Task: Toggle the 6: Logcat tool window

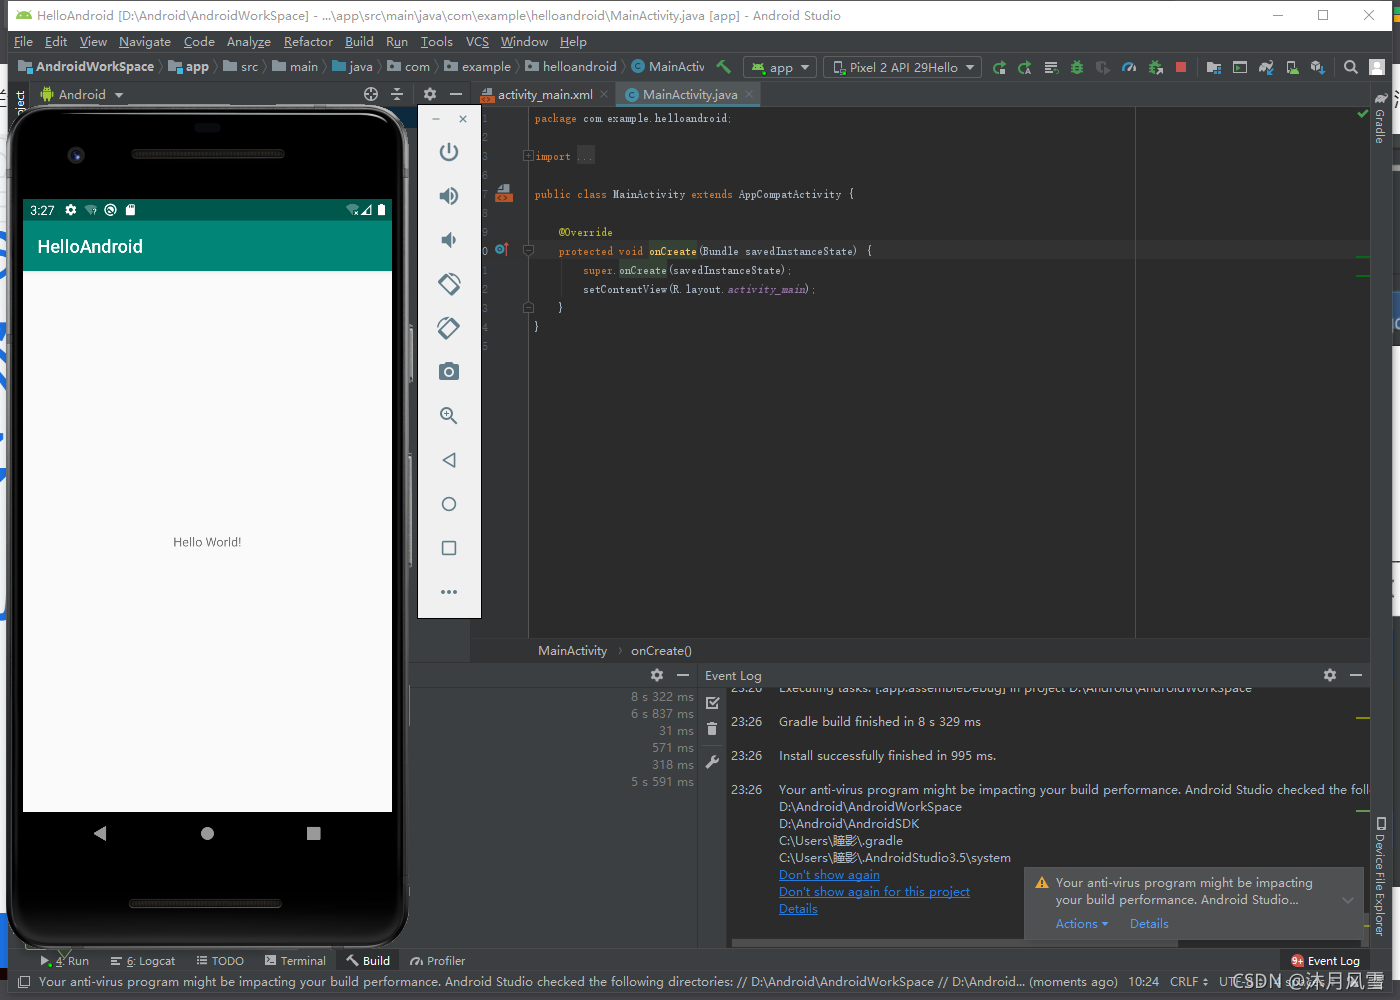Action: (x=143, y=961)
